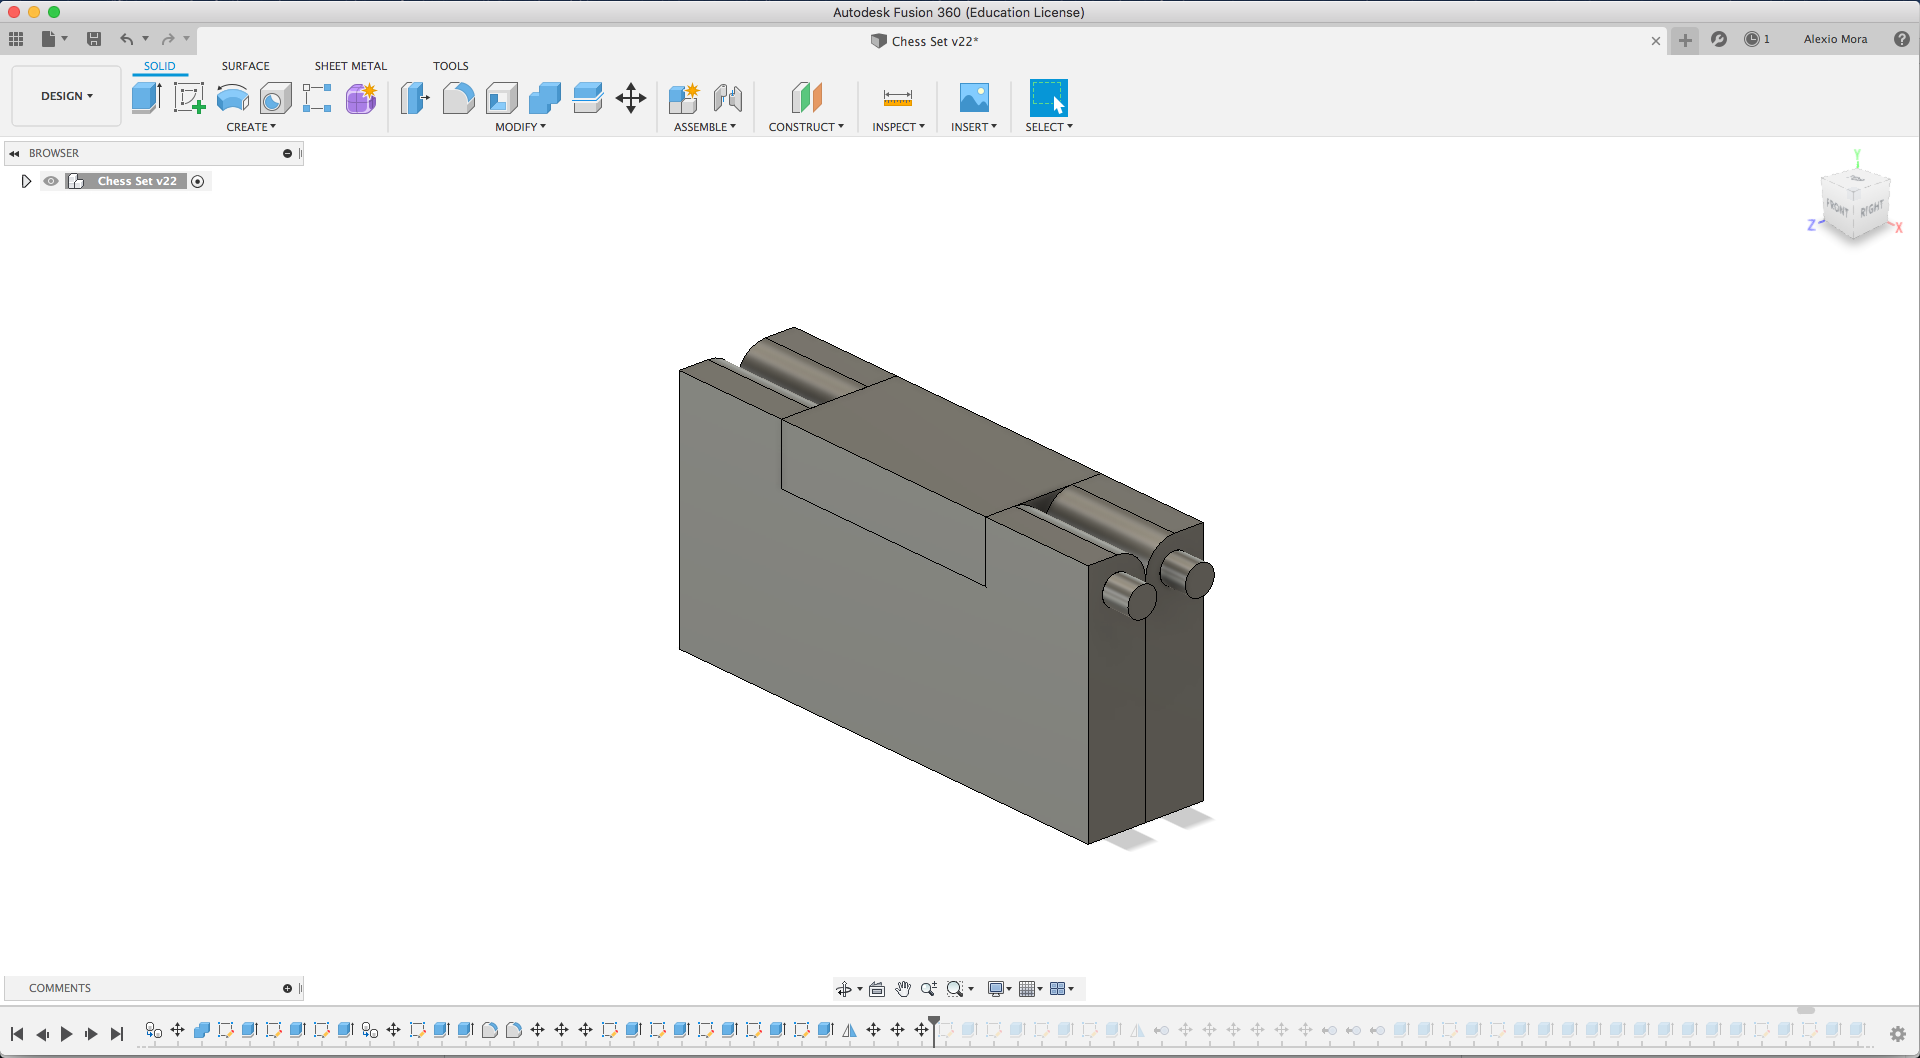Image resolution: width=1920 pixels, height=1058 pixels.
Task: Click the Pan hand tool
Action: 903,989
